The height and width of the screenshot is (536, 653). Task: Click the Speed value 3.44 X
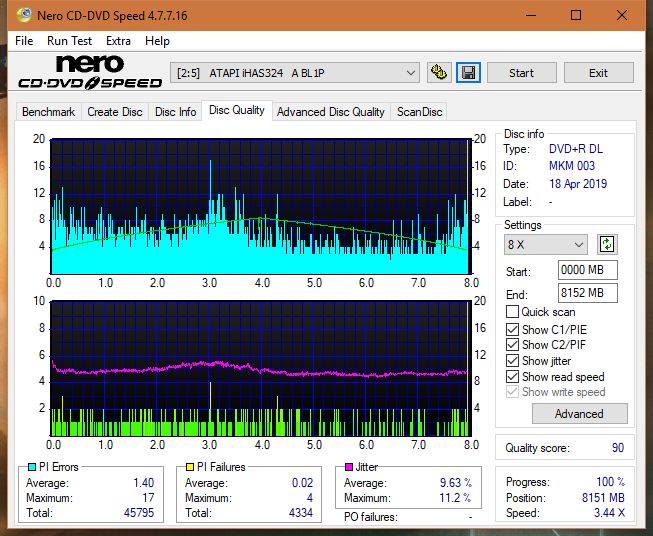(609, 513)
